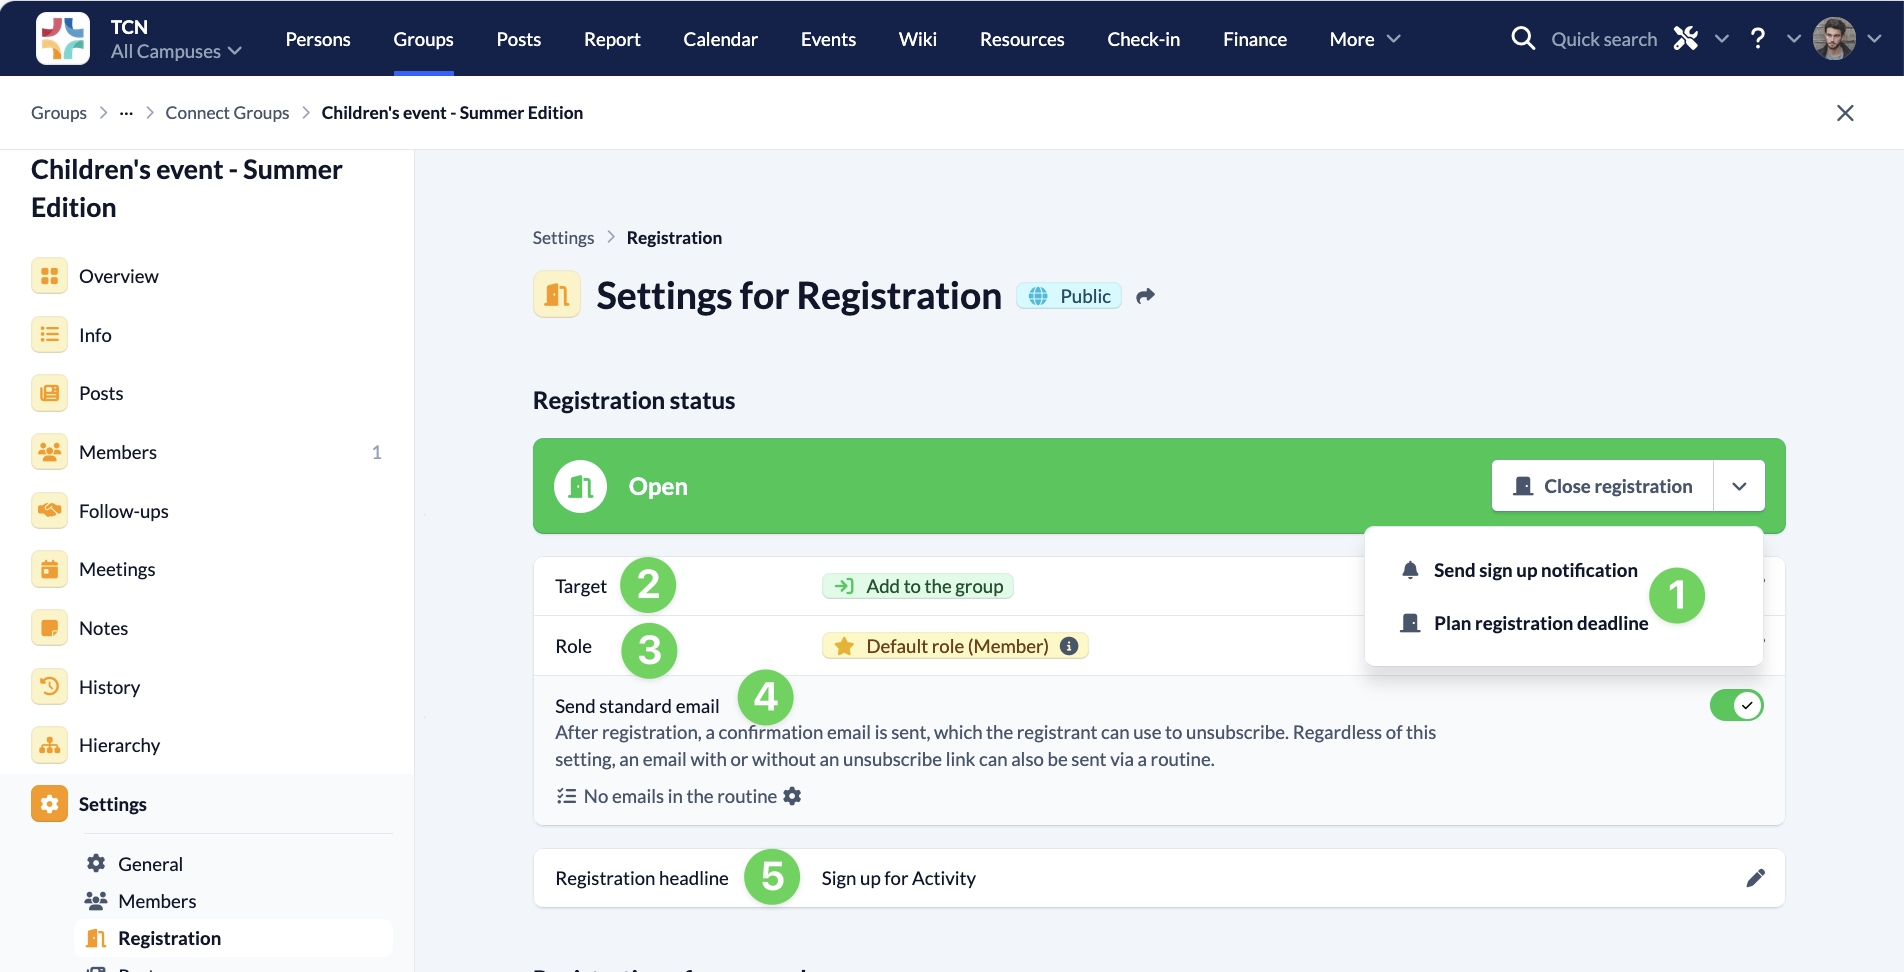Choose Plan registration deadline option
Screen dimensions: 1904x972
click(1540, 623)
